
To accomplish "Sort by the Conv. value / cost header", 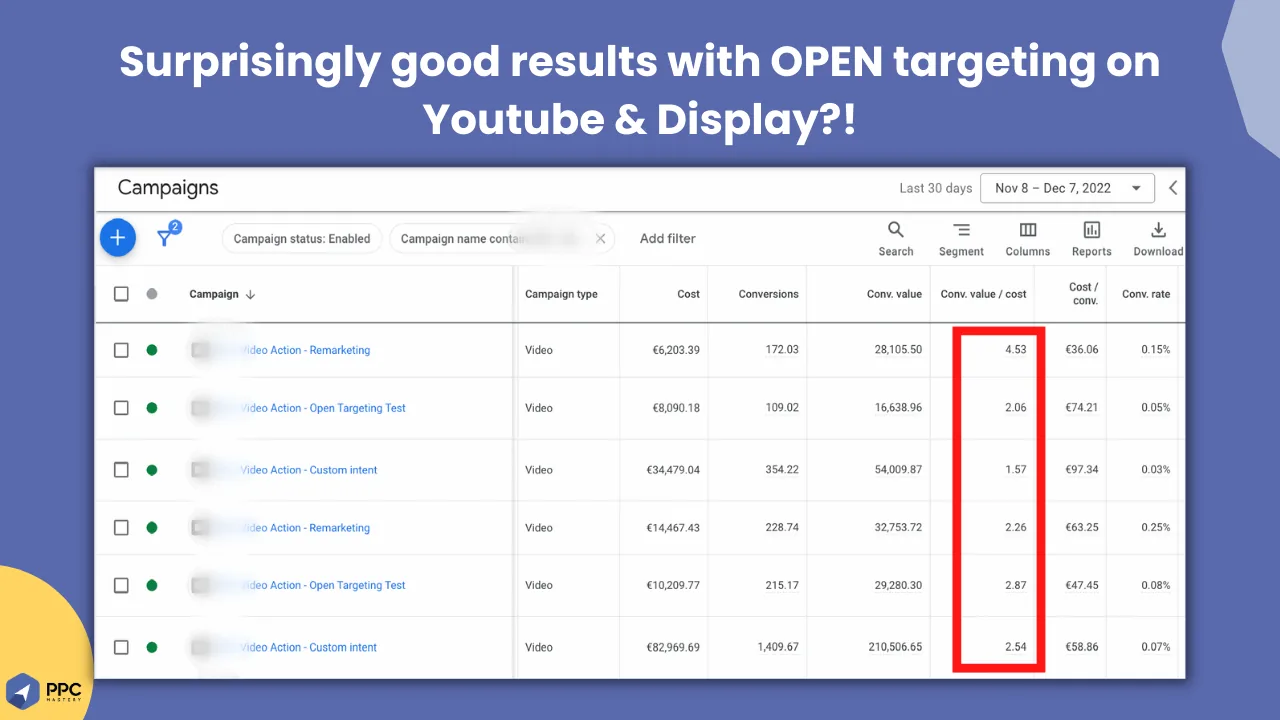I will tap(984, 294).
